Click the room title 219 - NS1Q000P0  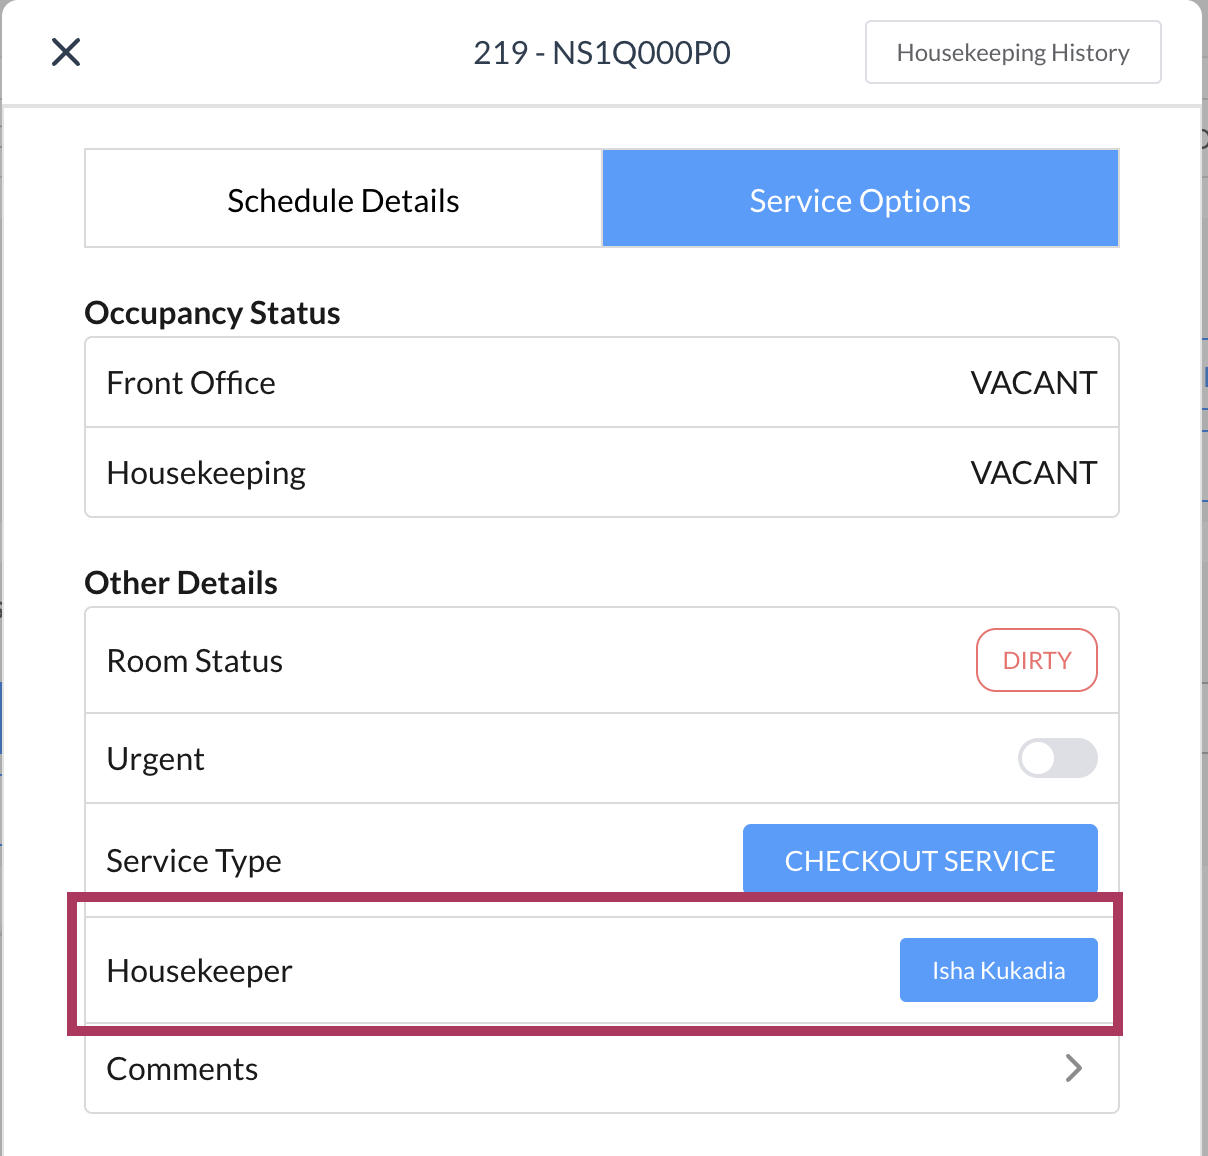pyautogui.click(x=602, y=52)
